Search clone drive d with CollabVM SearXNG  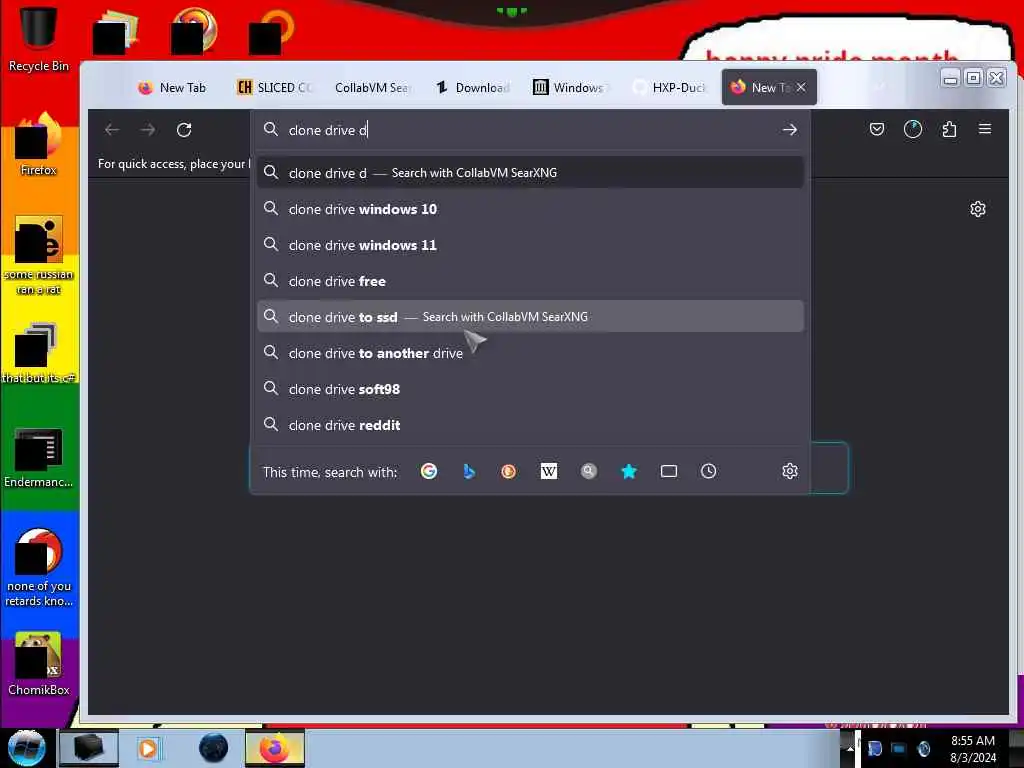pos(530,172)
